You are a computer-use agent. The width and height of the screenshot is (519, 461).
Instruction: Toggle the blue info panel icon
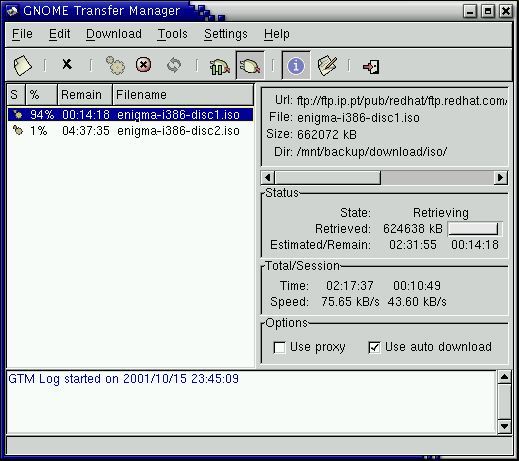click(x=296, y=65)
